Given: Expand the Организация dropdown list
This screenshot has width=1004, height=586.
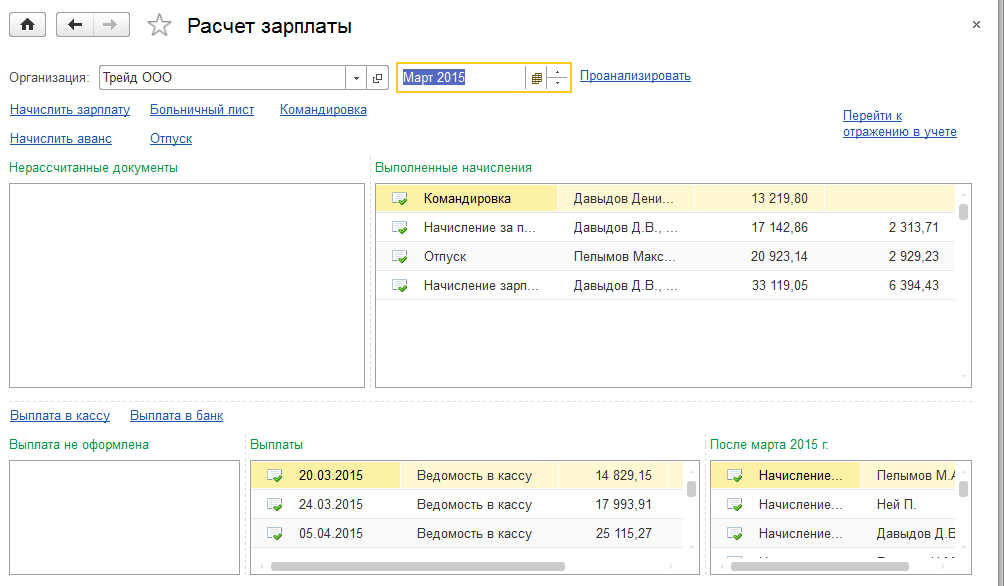Looking at the screenshot, I should click(x=357, y=77).
